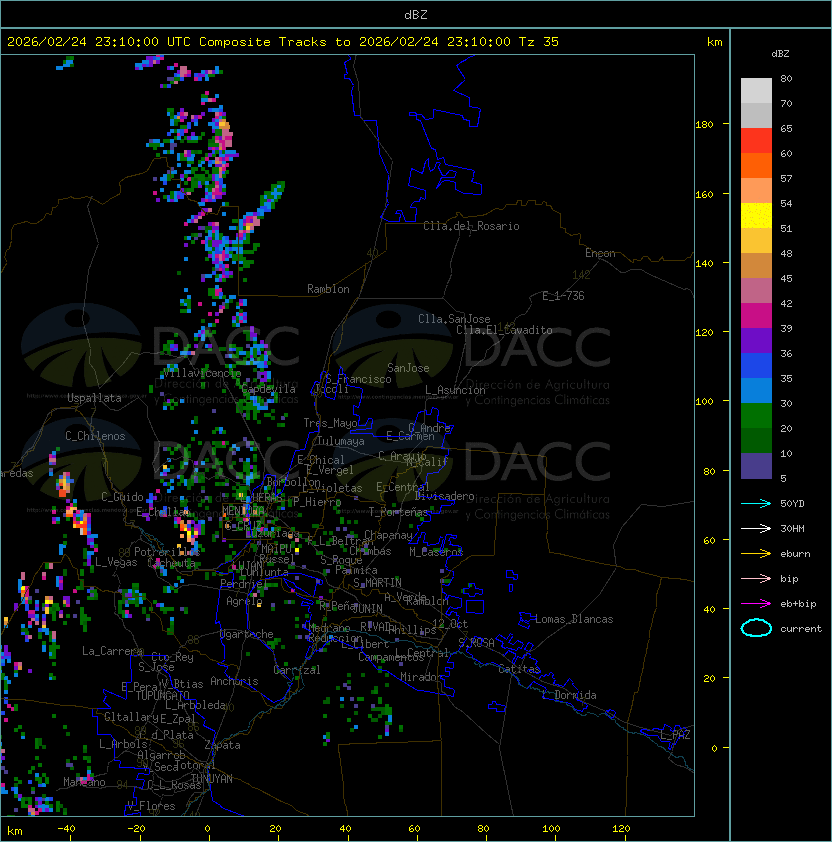
Task: Click the 'La_Carrera' map label
Action: [x=112, y=651]
